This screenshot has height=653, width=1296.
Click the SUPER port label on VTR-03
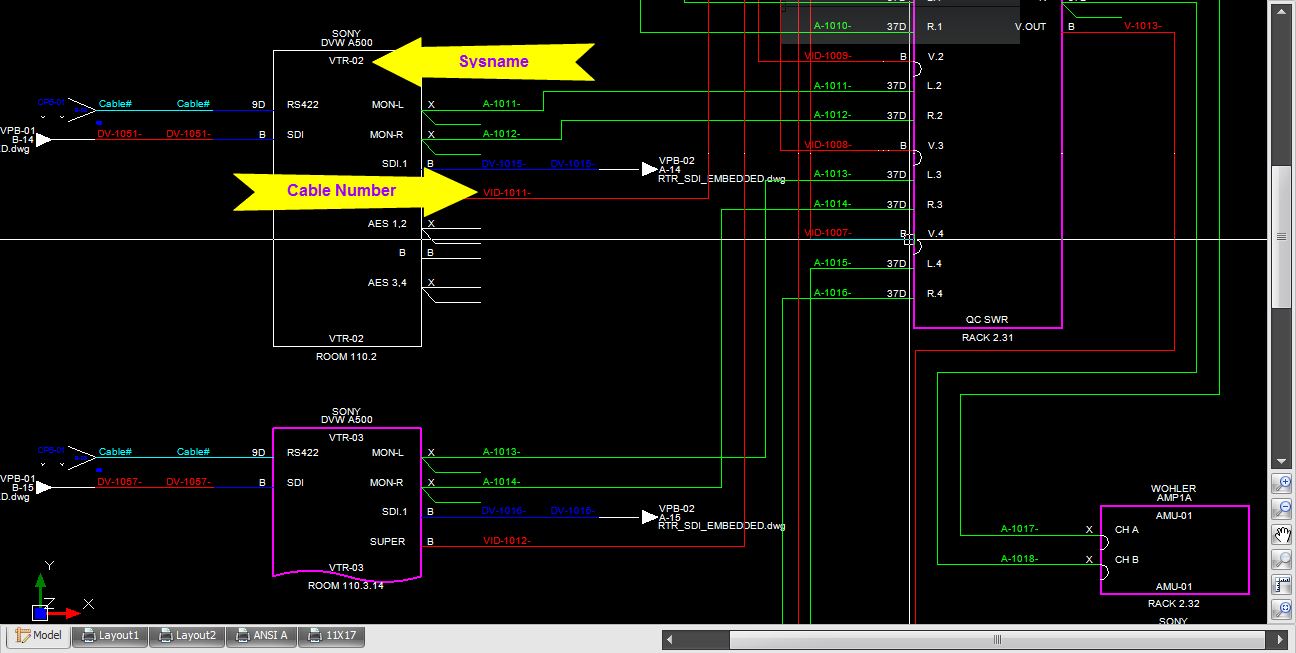[387, 542]
